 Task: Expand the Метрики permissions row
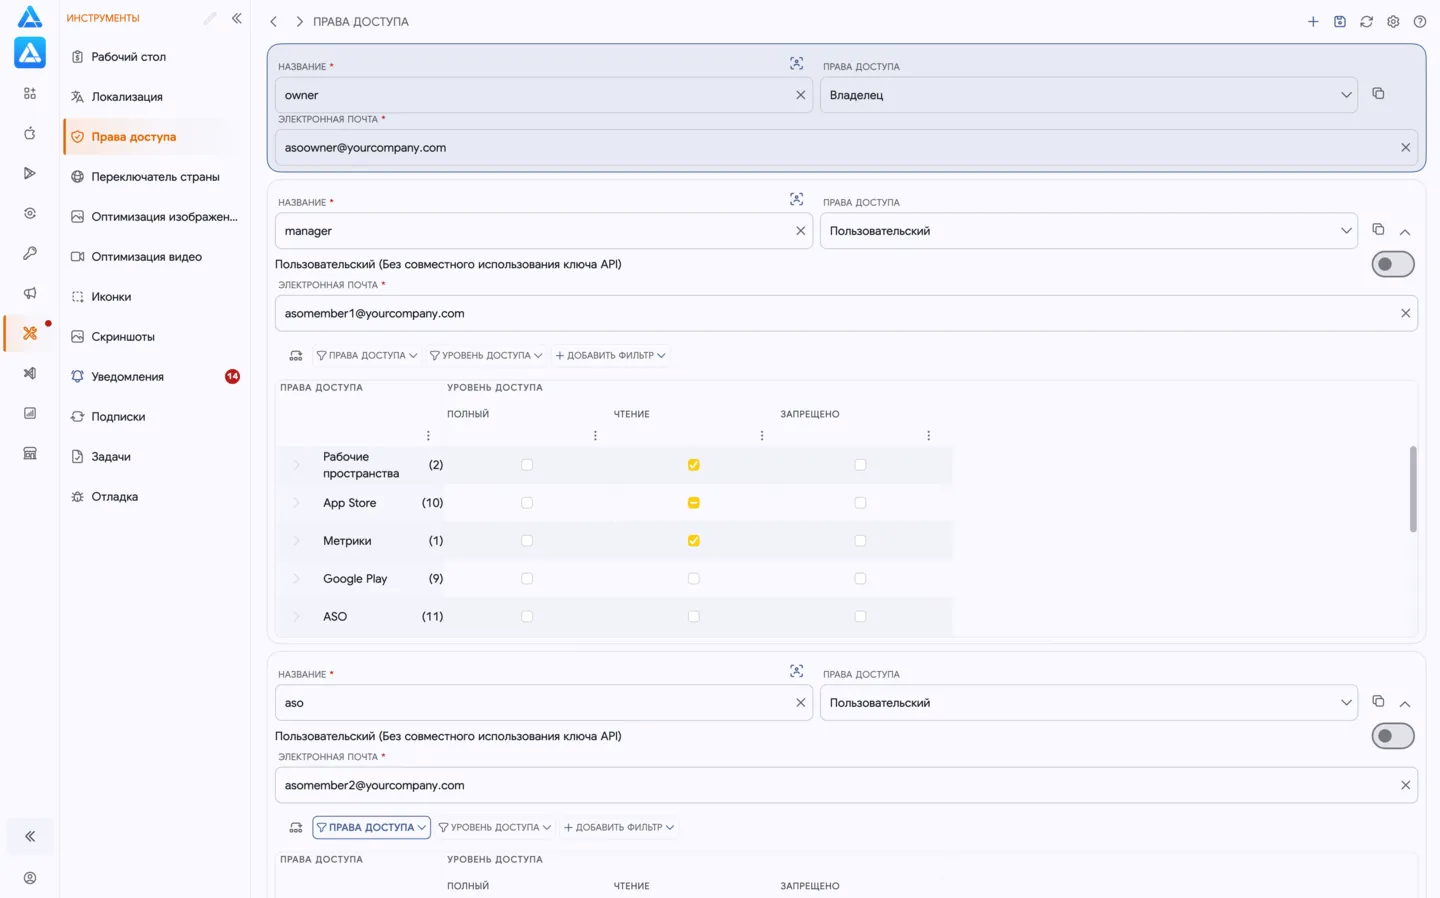coord(296,541)
